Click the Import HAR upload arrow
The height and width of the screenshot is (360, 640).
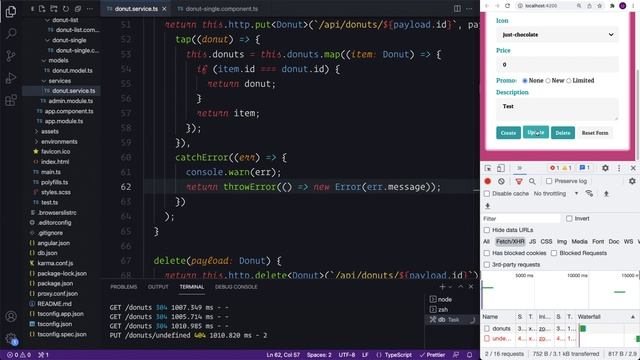[606, 193]
